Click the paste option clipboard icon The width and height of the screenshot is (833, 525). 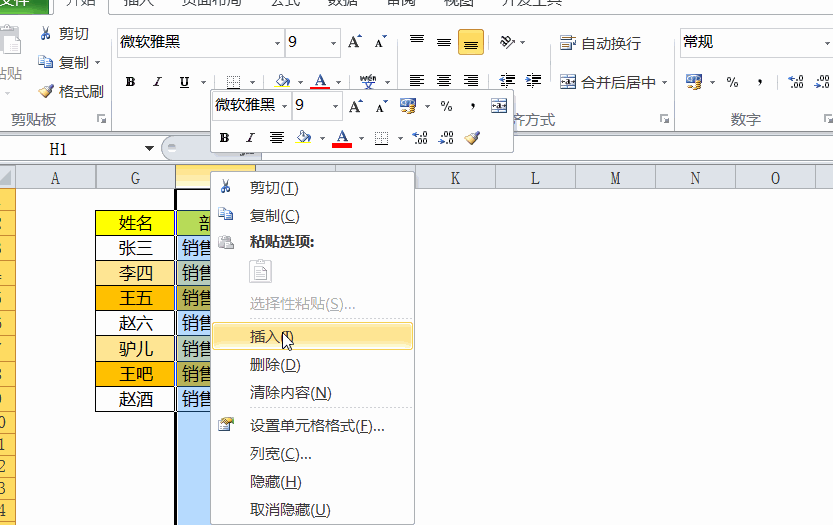pyautogui.click(x=260, y=271)
